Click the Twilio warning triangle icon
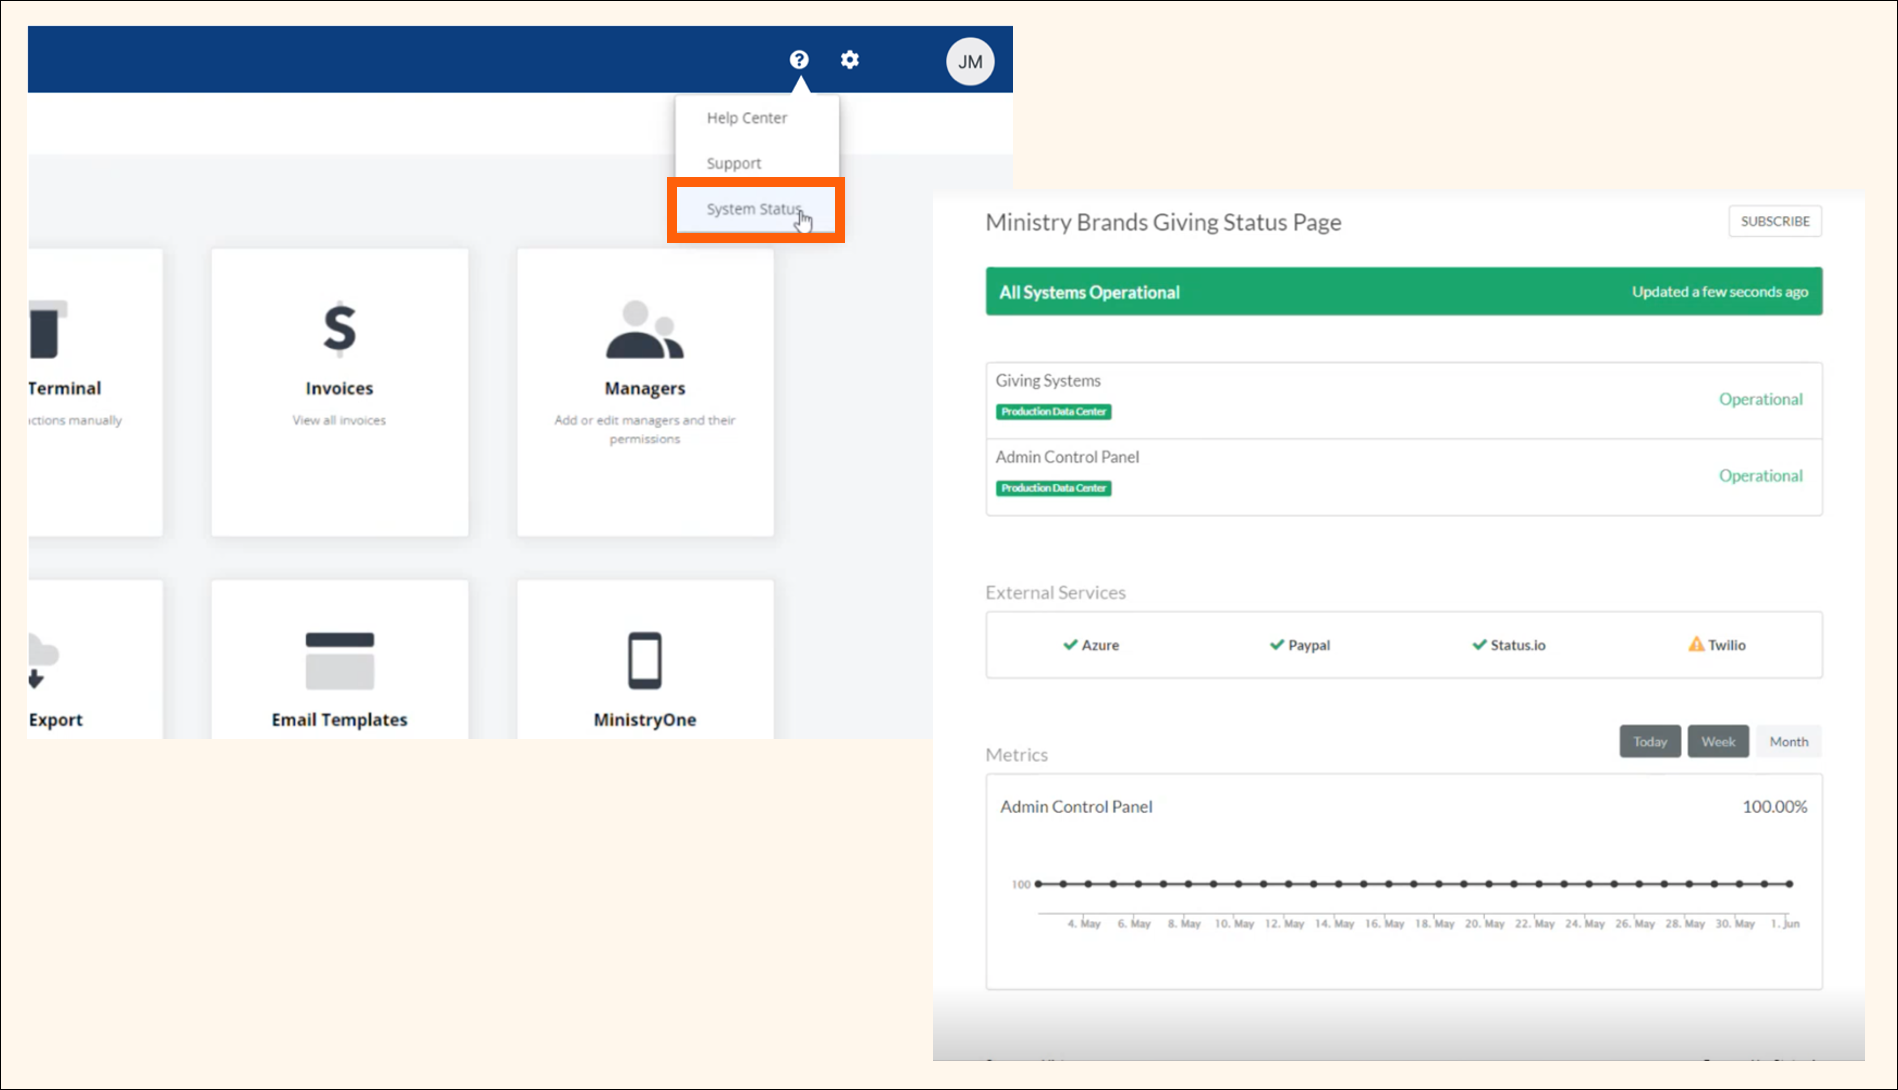This screenshot has width=1898, height=1090. click(1696, 645)
